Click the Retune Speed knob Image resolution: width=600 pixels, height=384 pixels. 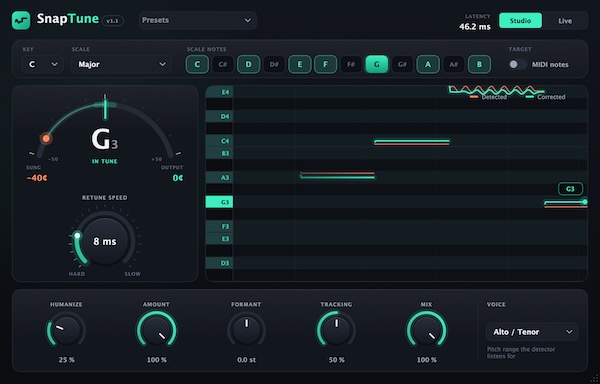[x=105, y=241]
